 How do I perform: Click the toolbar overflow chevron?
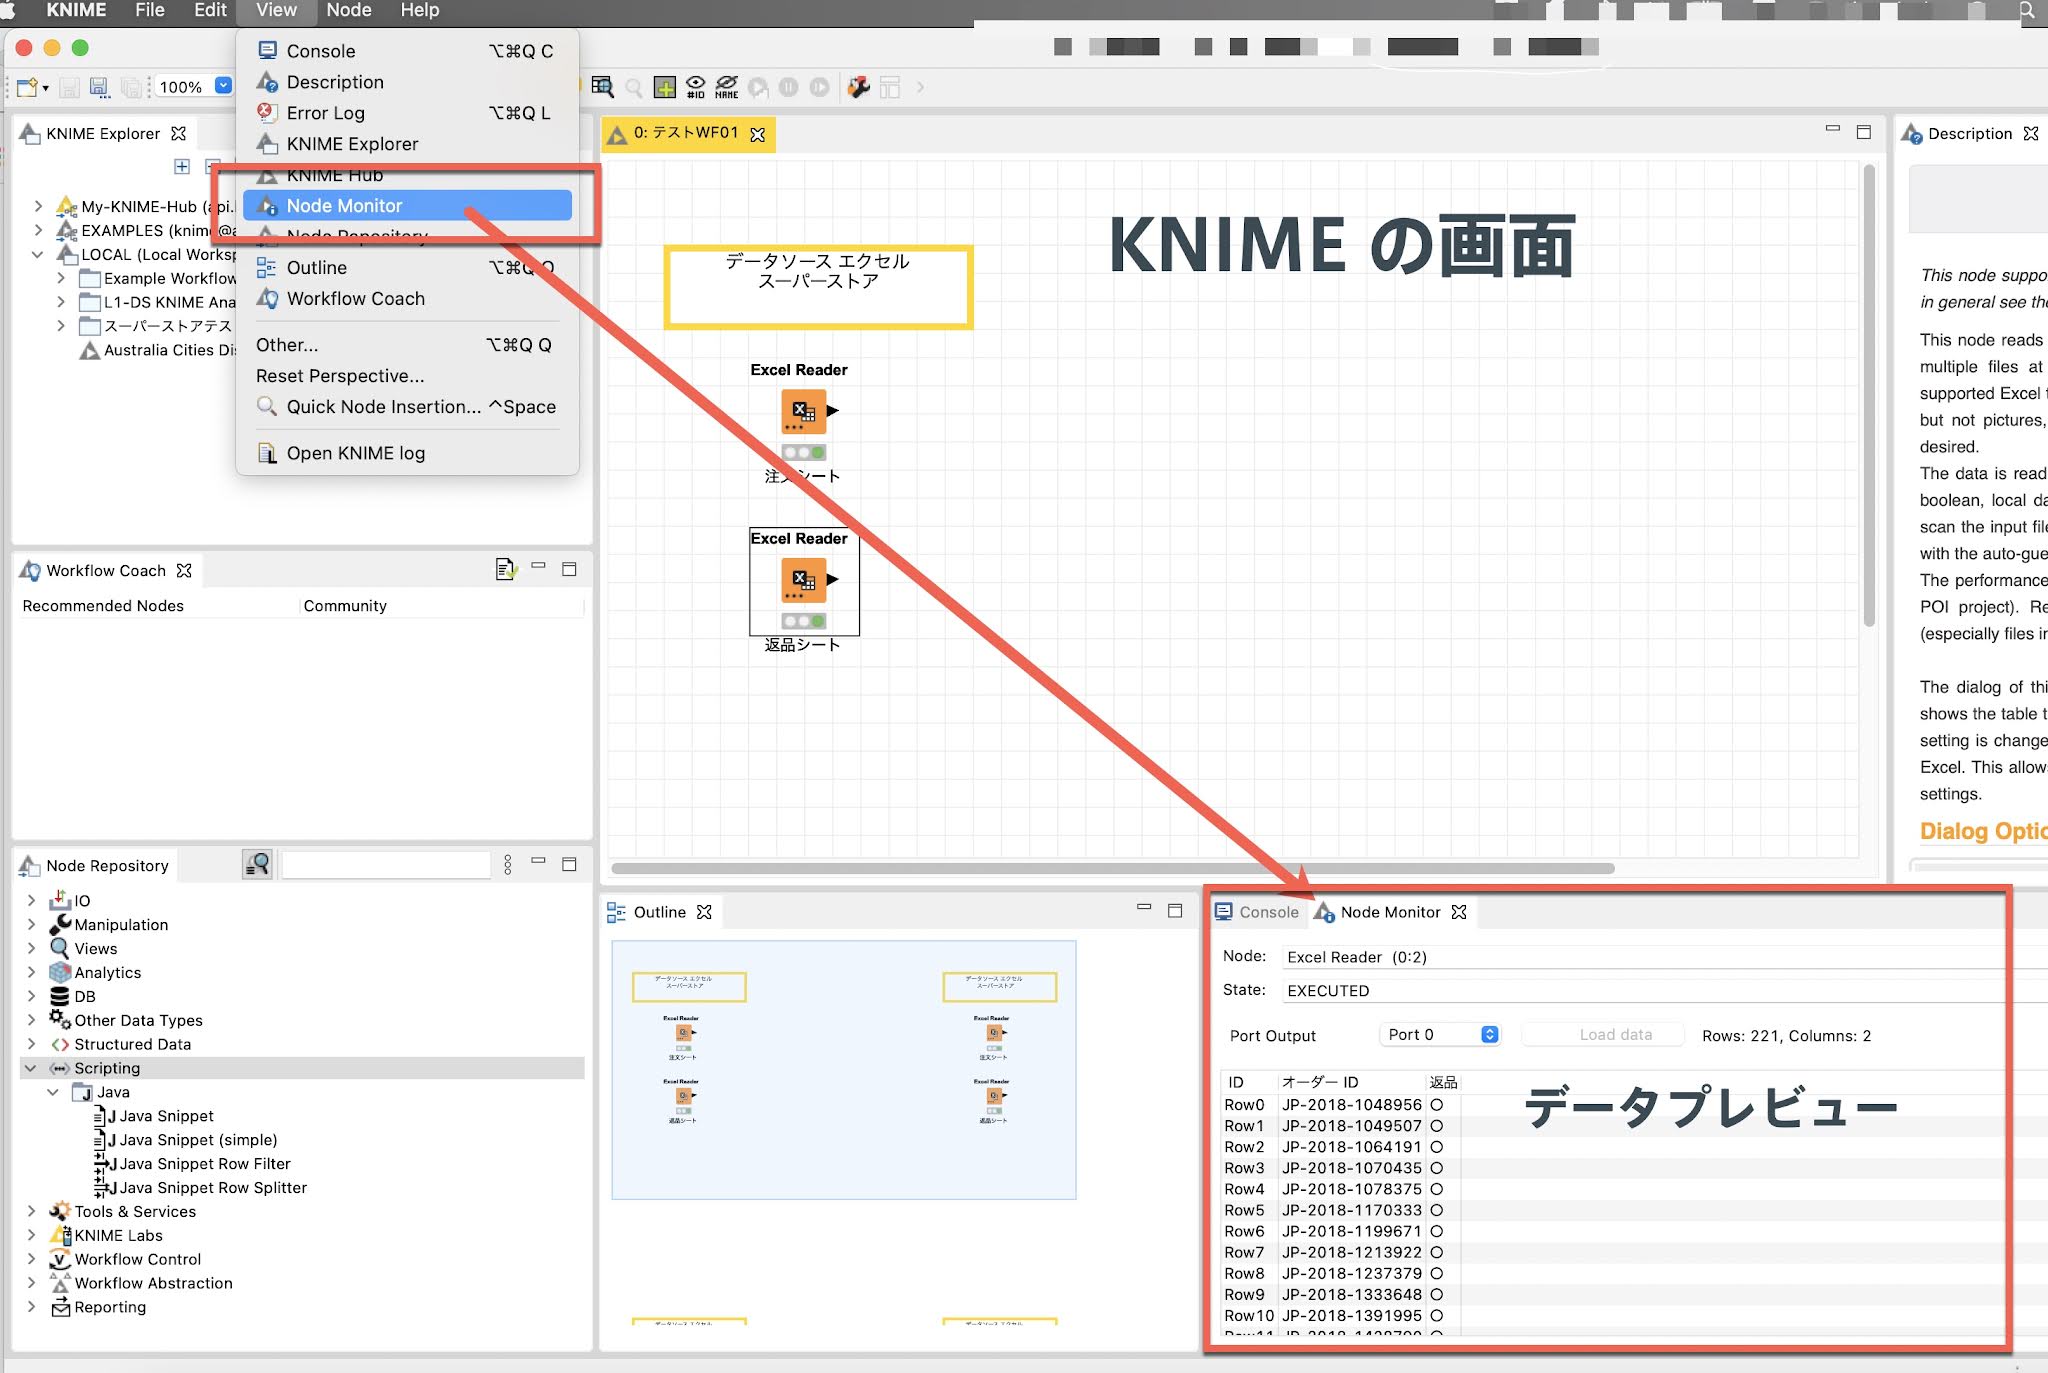[920, 87]
